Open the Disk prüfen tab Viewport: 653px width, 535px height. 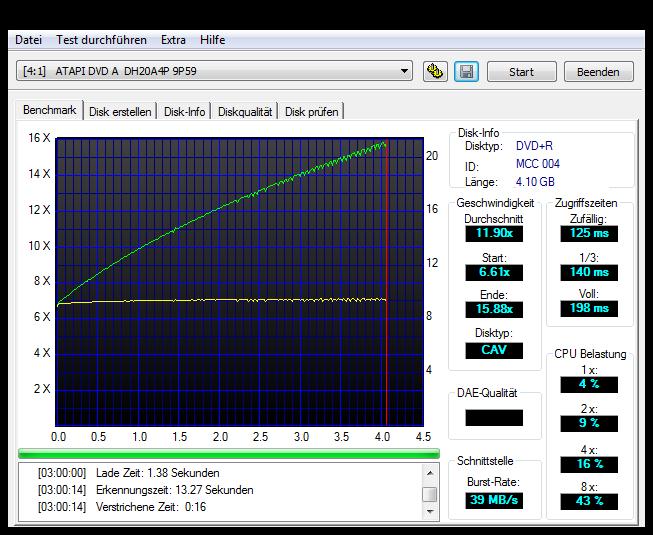click(x=312, y=112)
